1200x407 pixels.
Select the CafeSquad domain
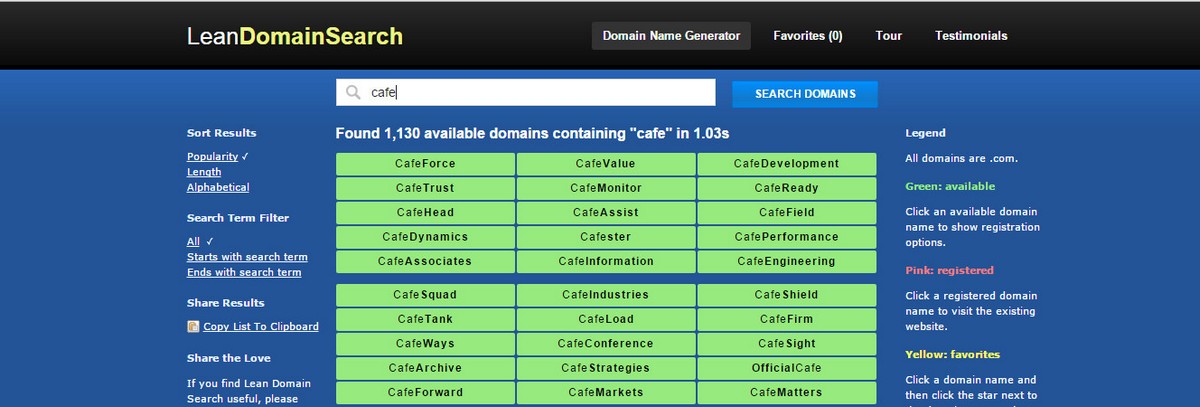click(425, 295)
